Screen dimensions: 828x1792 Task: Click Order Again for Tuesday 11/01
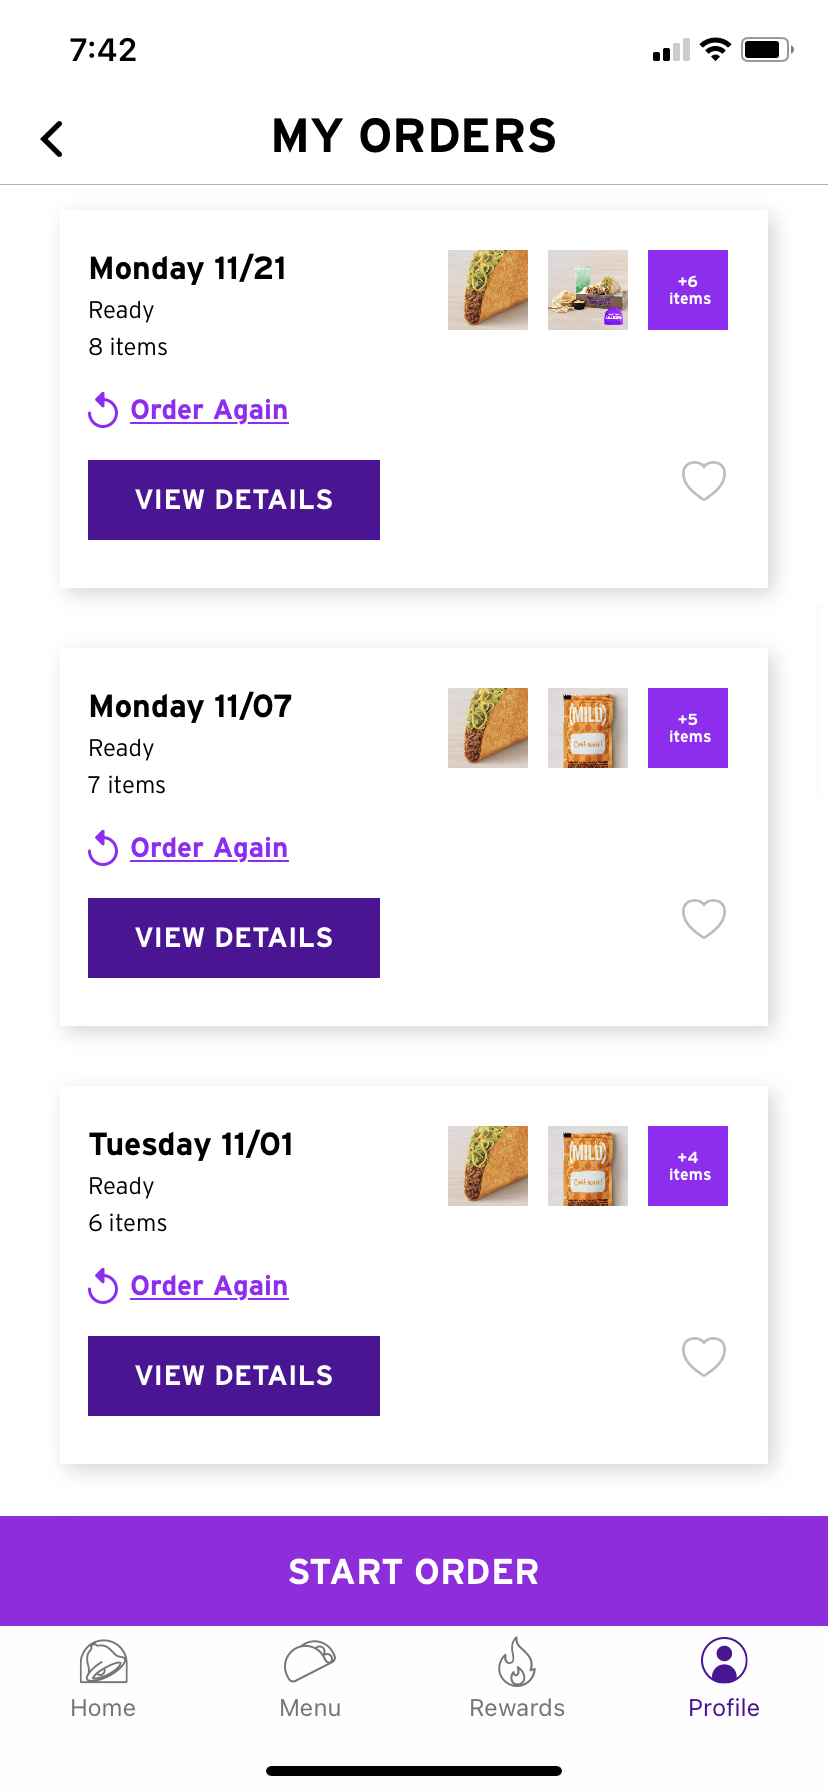[208, 1286]
